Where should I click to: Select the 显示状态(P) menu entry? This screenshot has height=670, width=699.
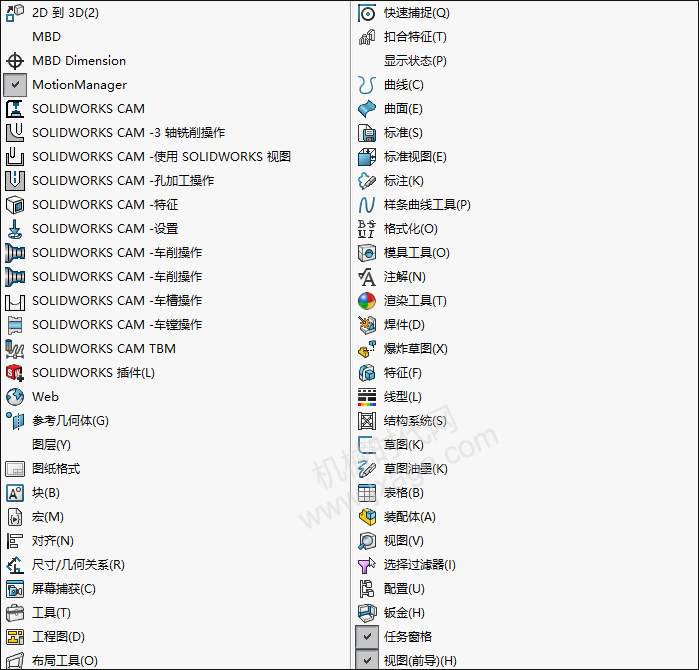(415, 61)
